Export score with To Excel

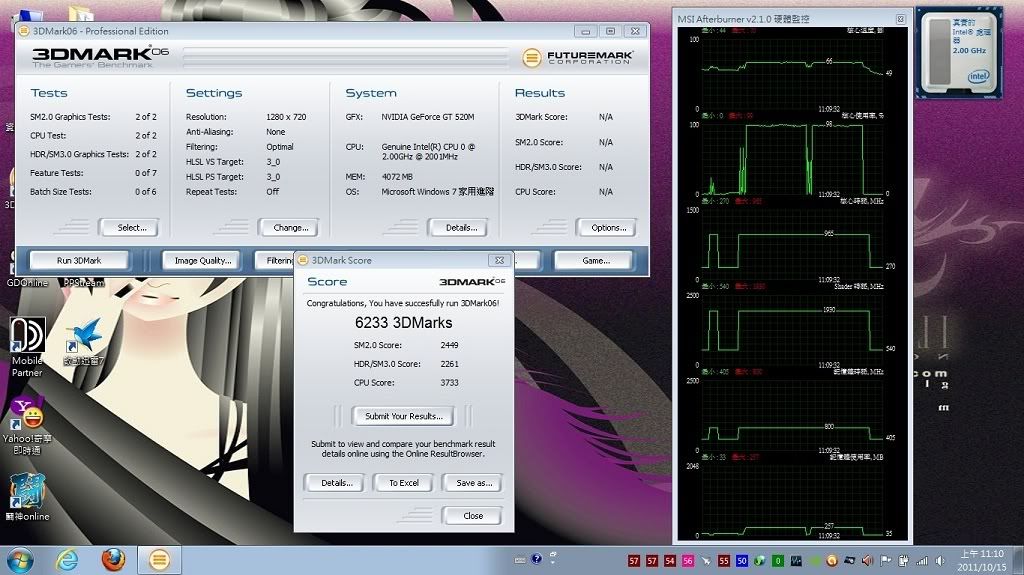403,483
